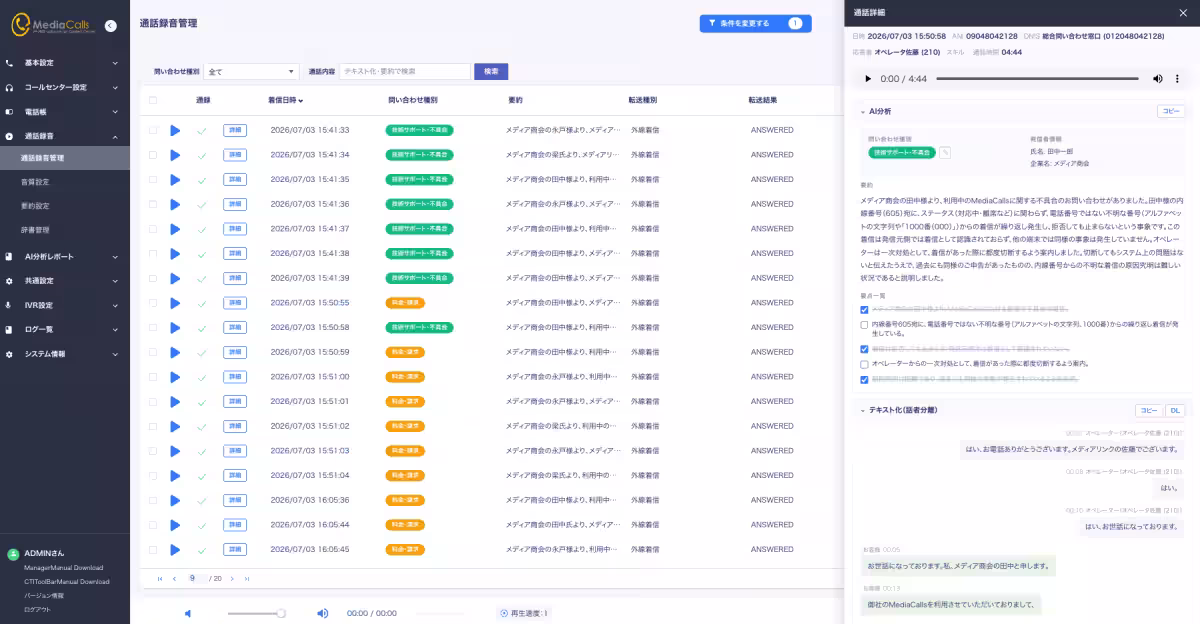
Task: Click the bottom volume slider
Action: tap(255, 613)
